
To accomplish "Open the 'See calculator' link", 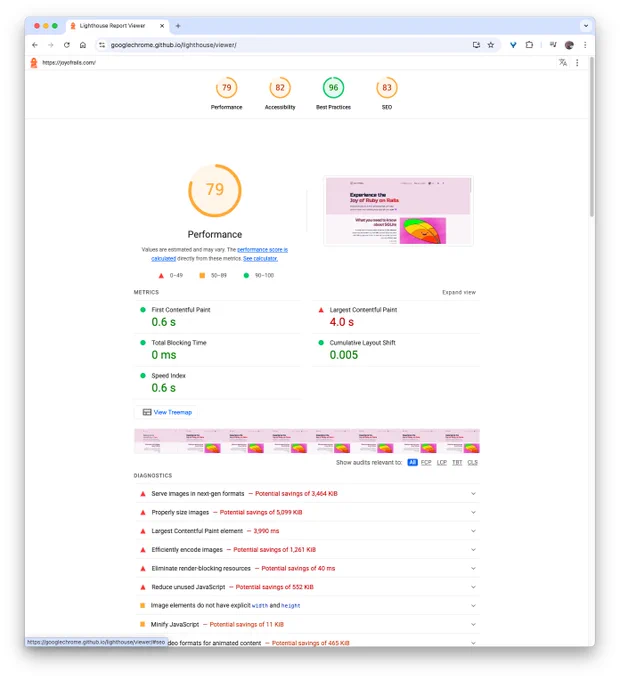I will (x=260, y=258).
